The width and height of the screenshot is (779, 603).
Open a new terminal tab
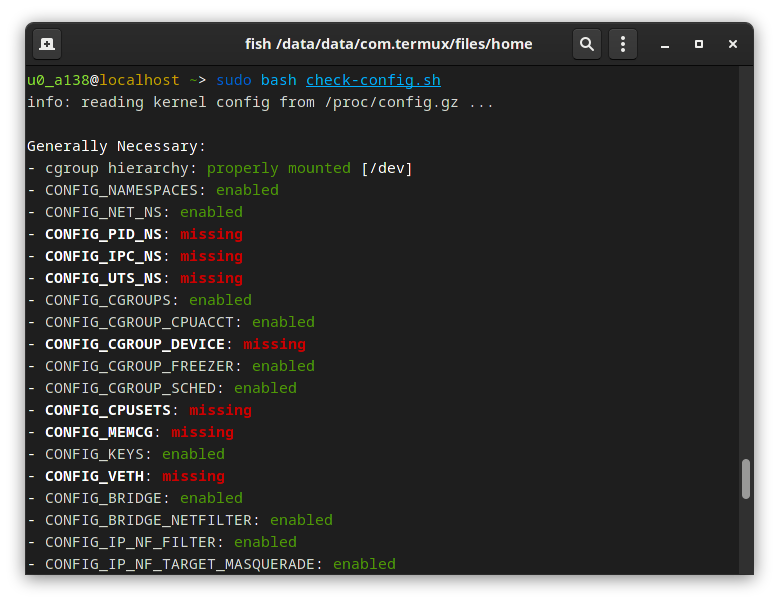point(47,44)
